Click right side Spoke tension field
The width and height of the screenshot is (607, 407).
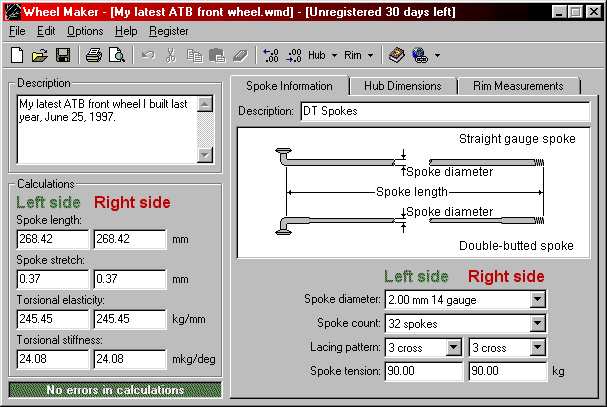coord(508,371)
